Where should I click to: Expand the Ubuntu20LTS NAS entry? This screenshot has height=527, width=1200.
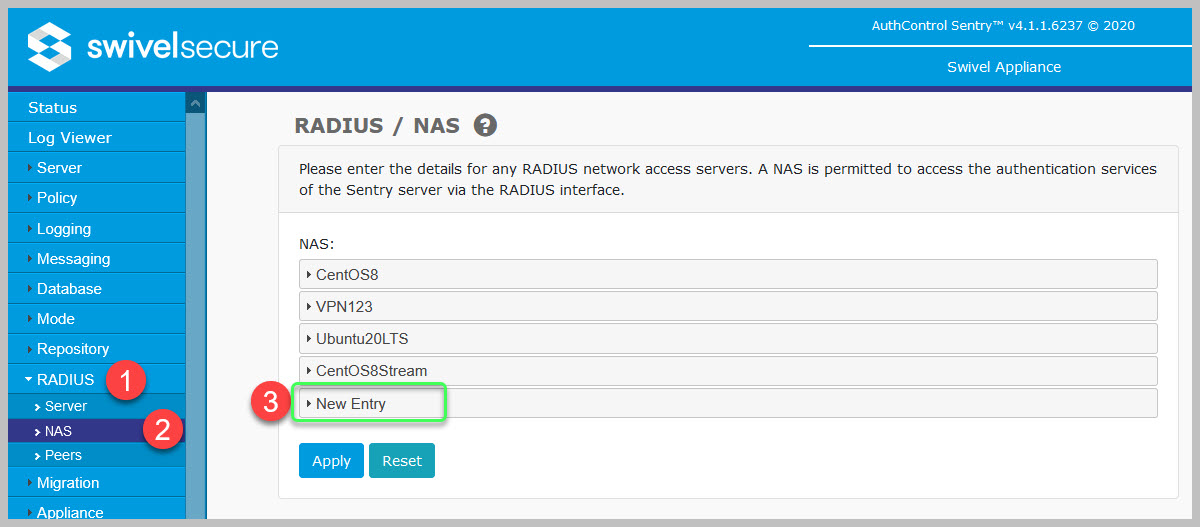click(x=361, y=338)
